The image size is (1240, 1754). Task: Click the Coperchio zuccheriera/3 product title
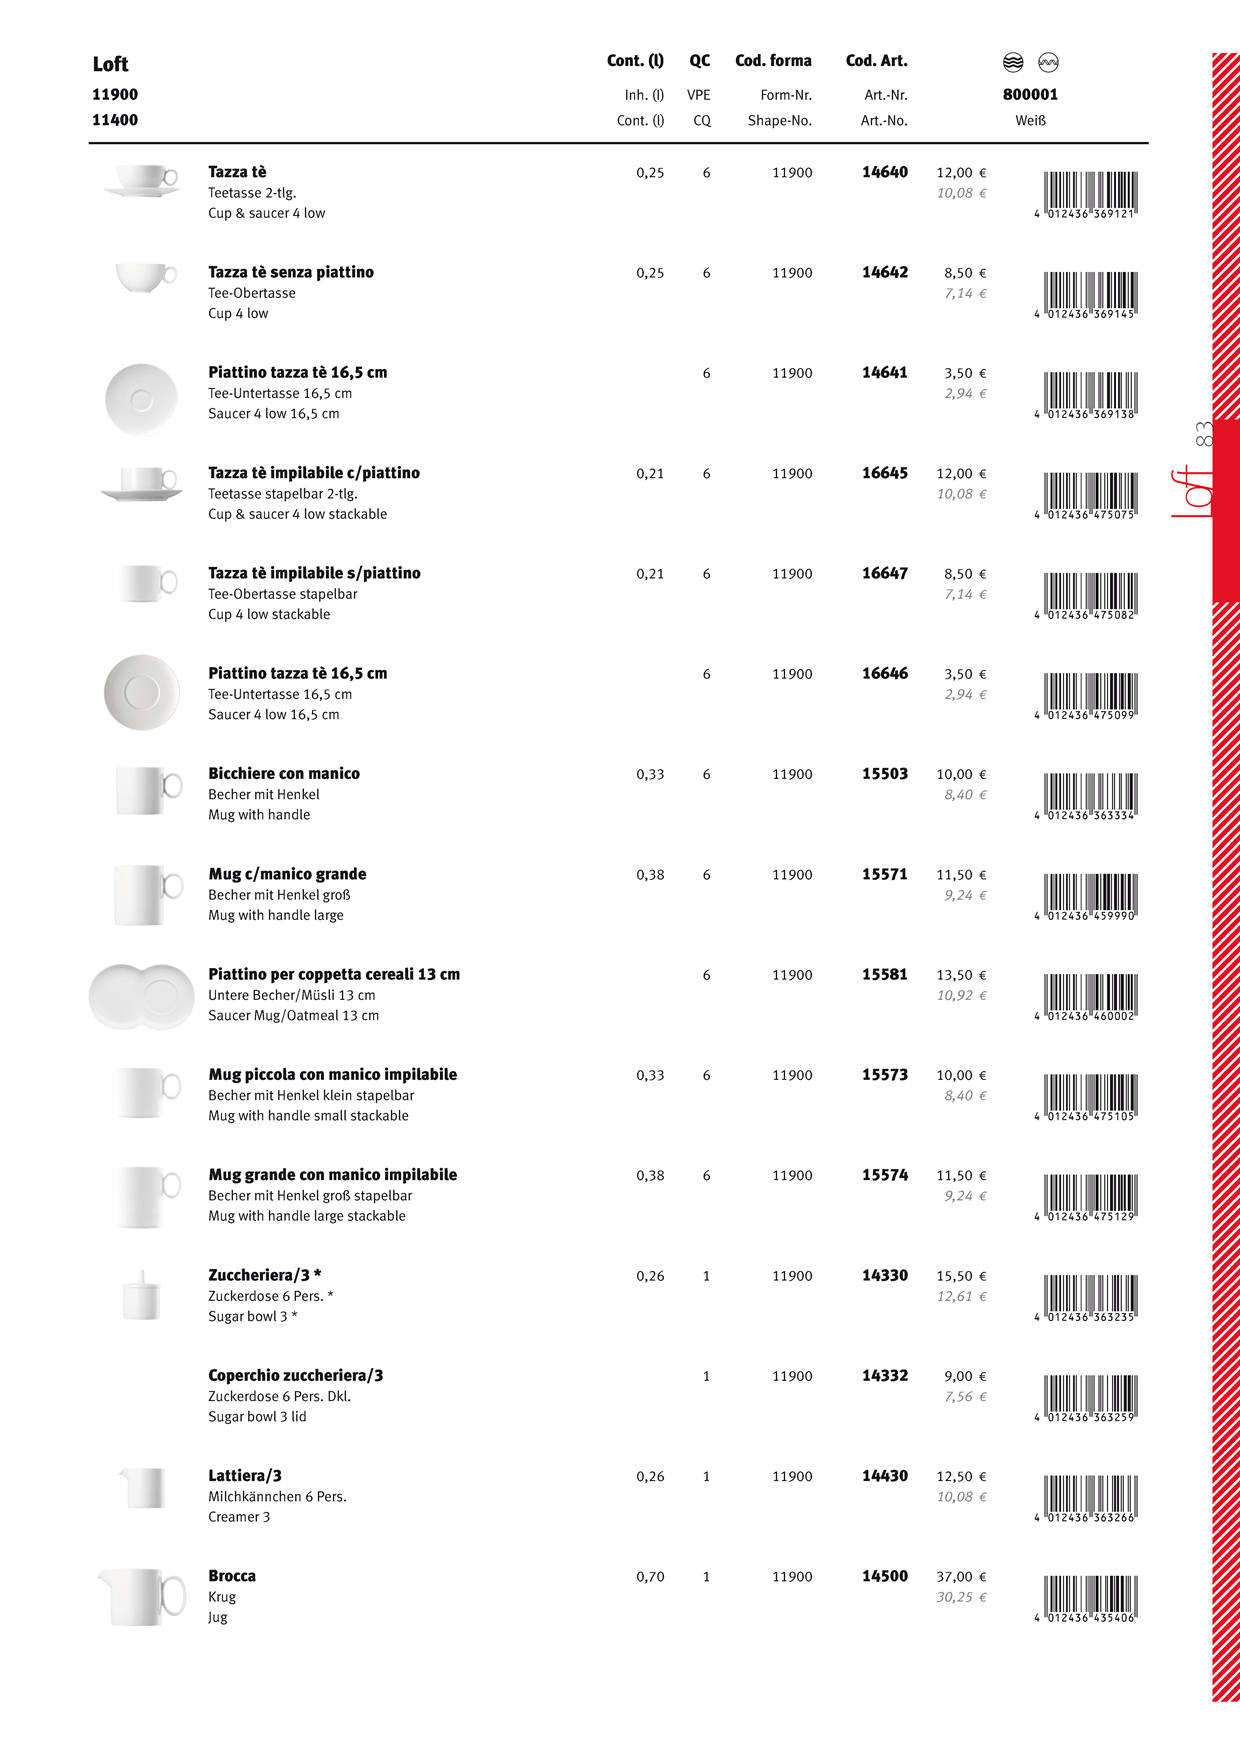tap(295, 1375)
